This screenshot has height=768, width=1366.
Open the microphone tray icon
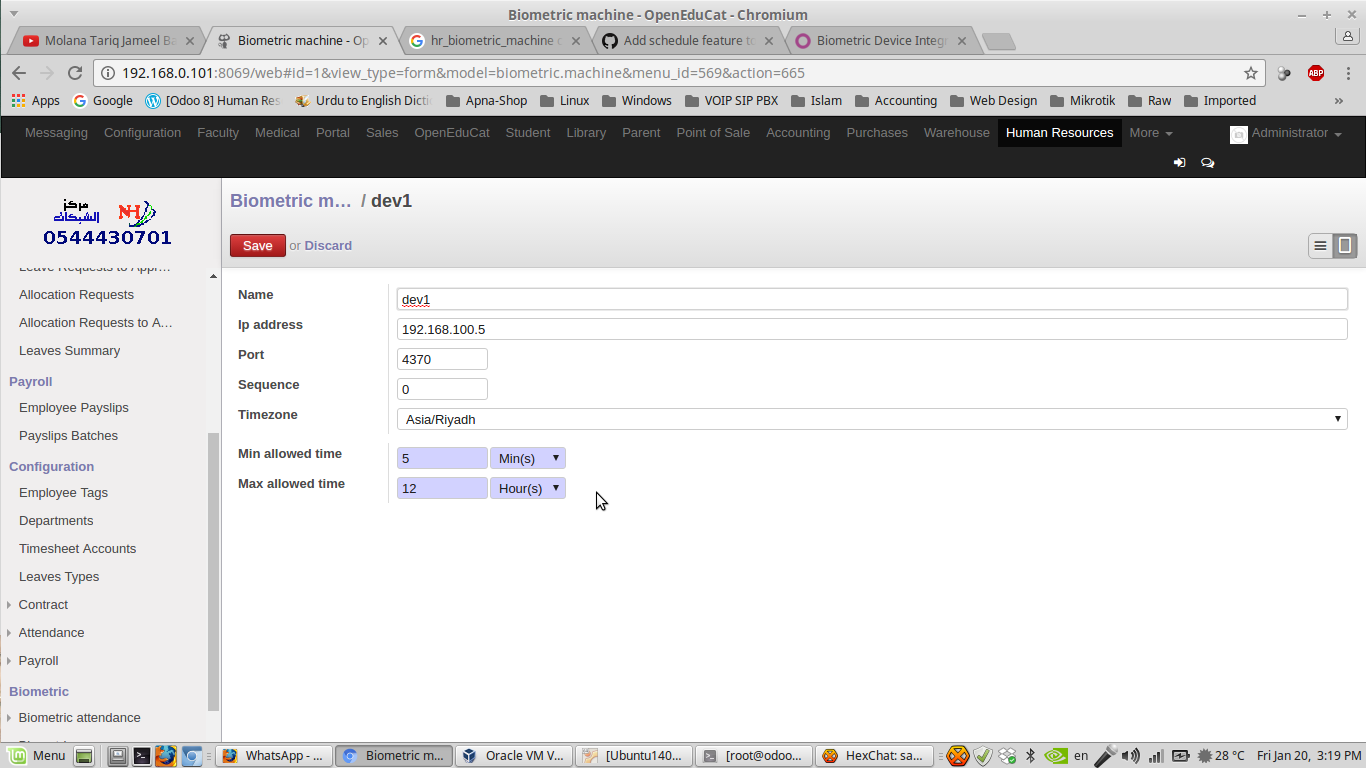coord(1105,756)
